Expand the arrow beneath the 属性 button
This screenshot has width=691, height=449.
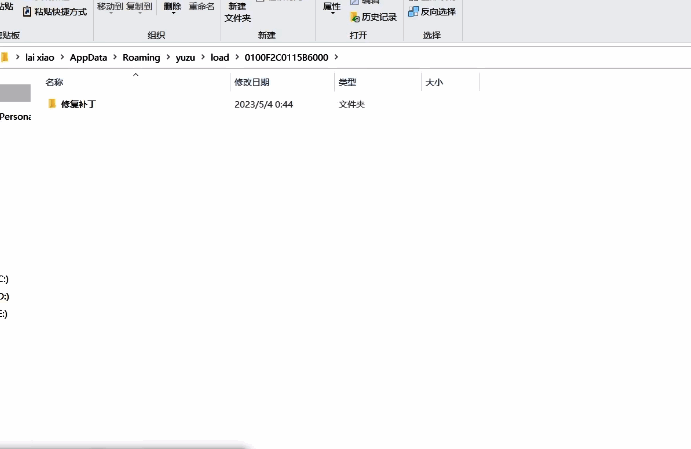(x=333, y=13)
